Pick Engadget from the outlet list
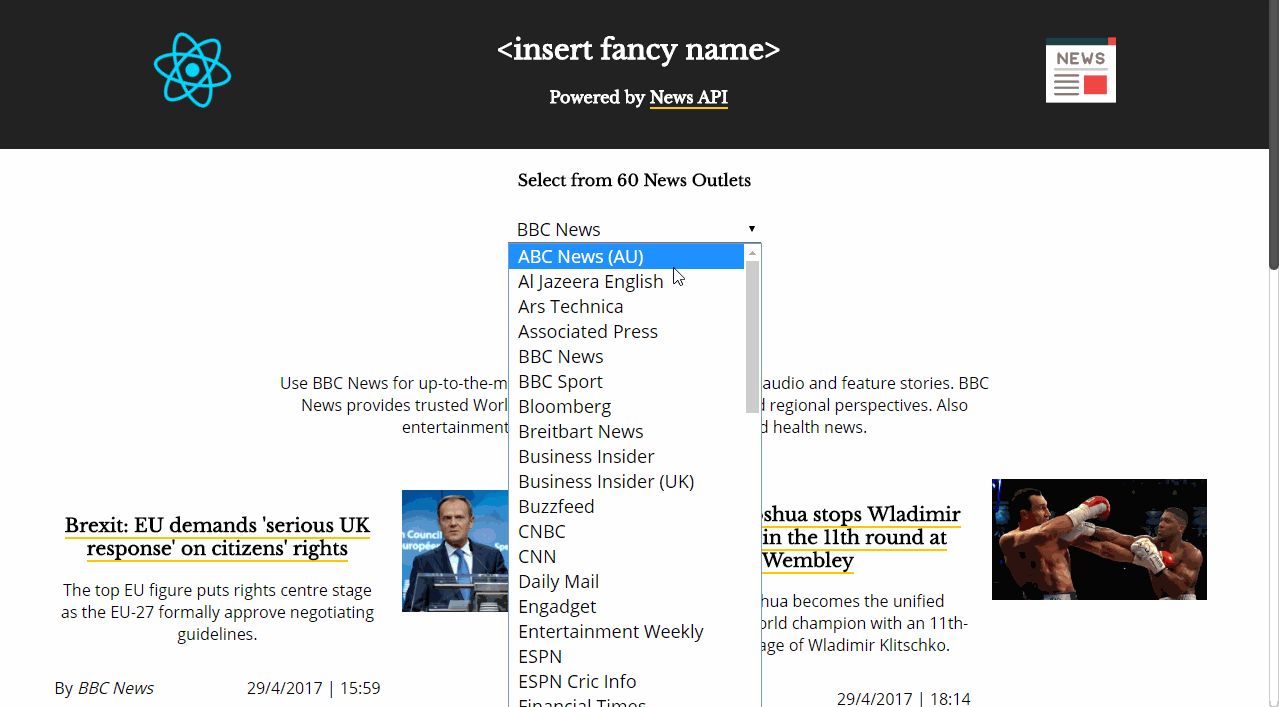The image size is (1279, 707). click(x=627, y=606)
